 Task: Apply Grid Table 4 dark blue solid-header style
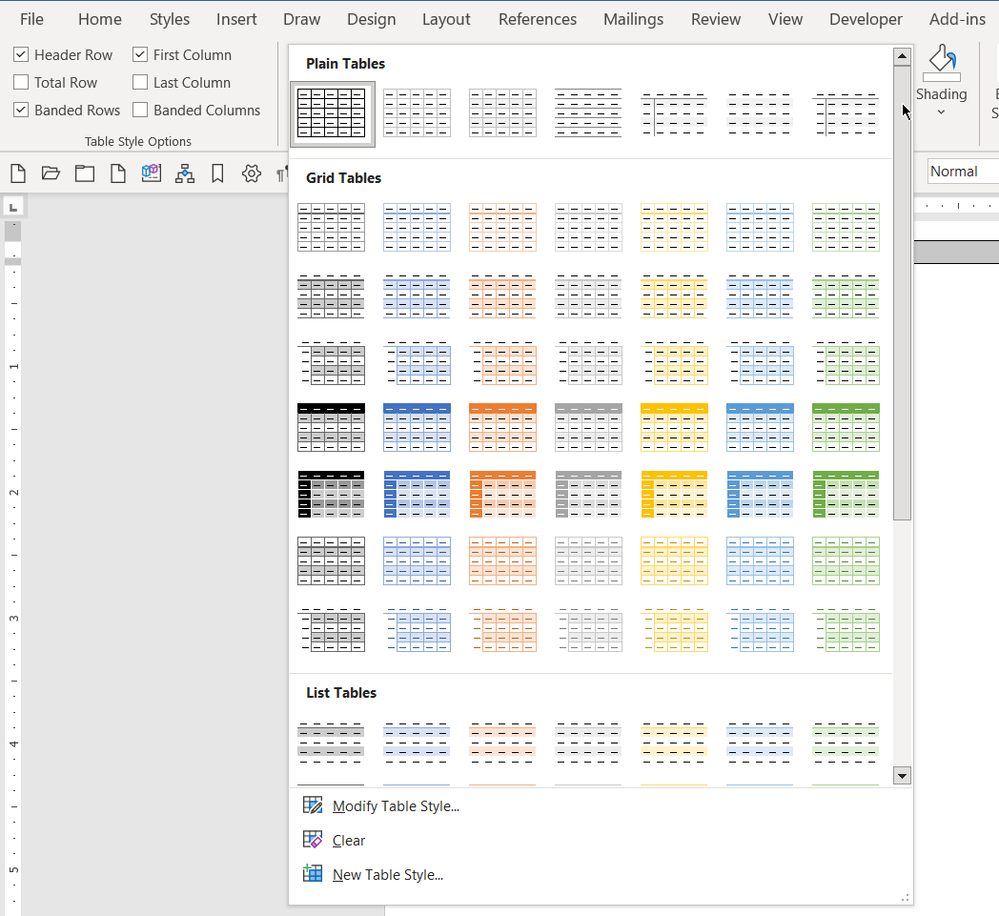[417, 427]
